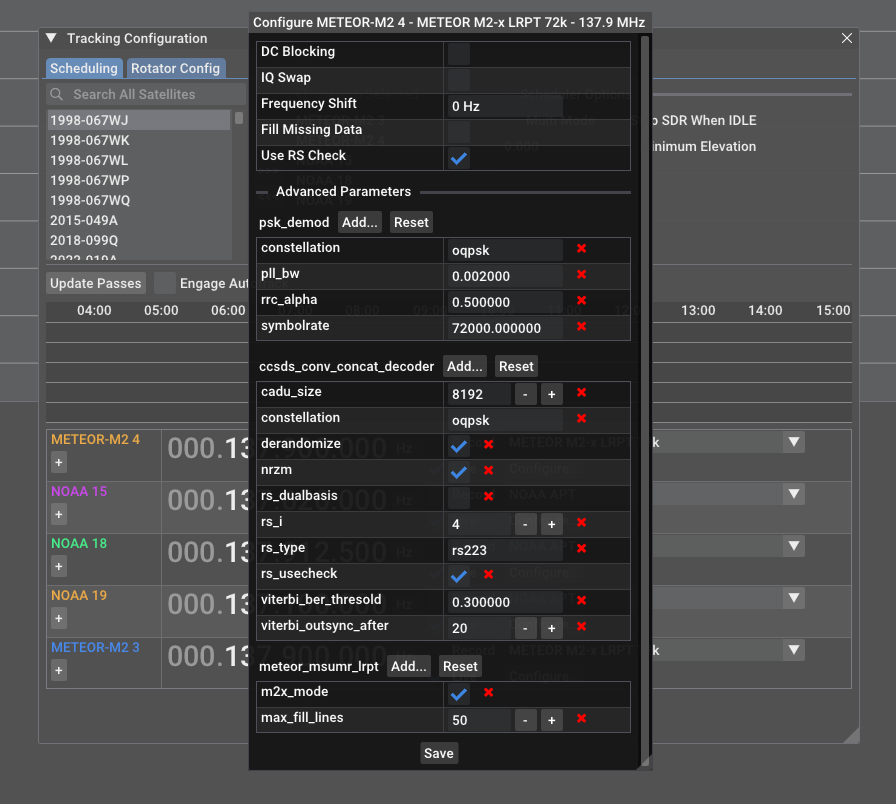This screenshot has height=804, width=896.
Task: Add a downlink under NOAA 18
Action: 59,566
